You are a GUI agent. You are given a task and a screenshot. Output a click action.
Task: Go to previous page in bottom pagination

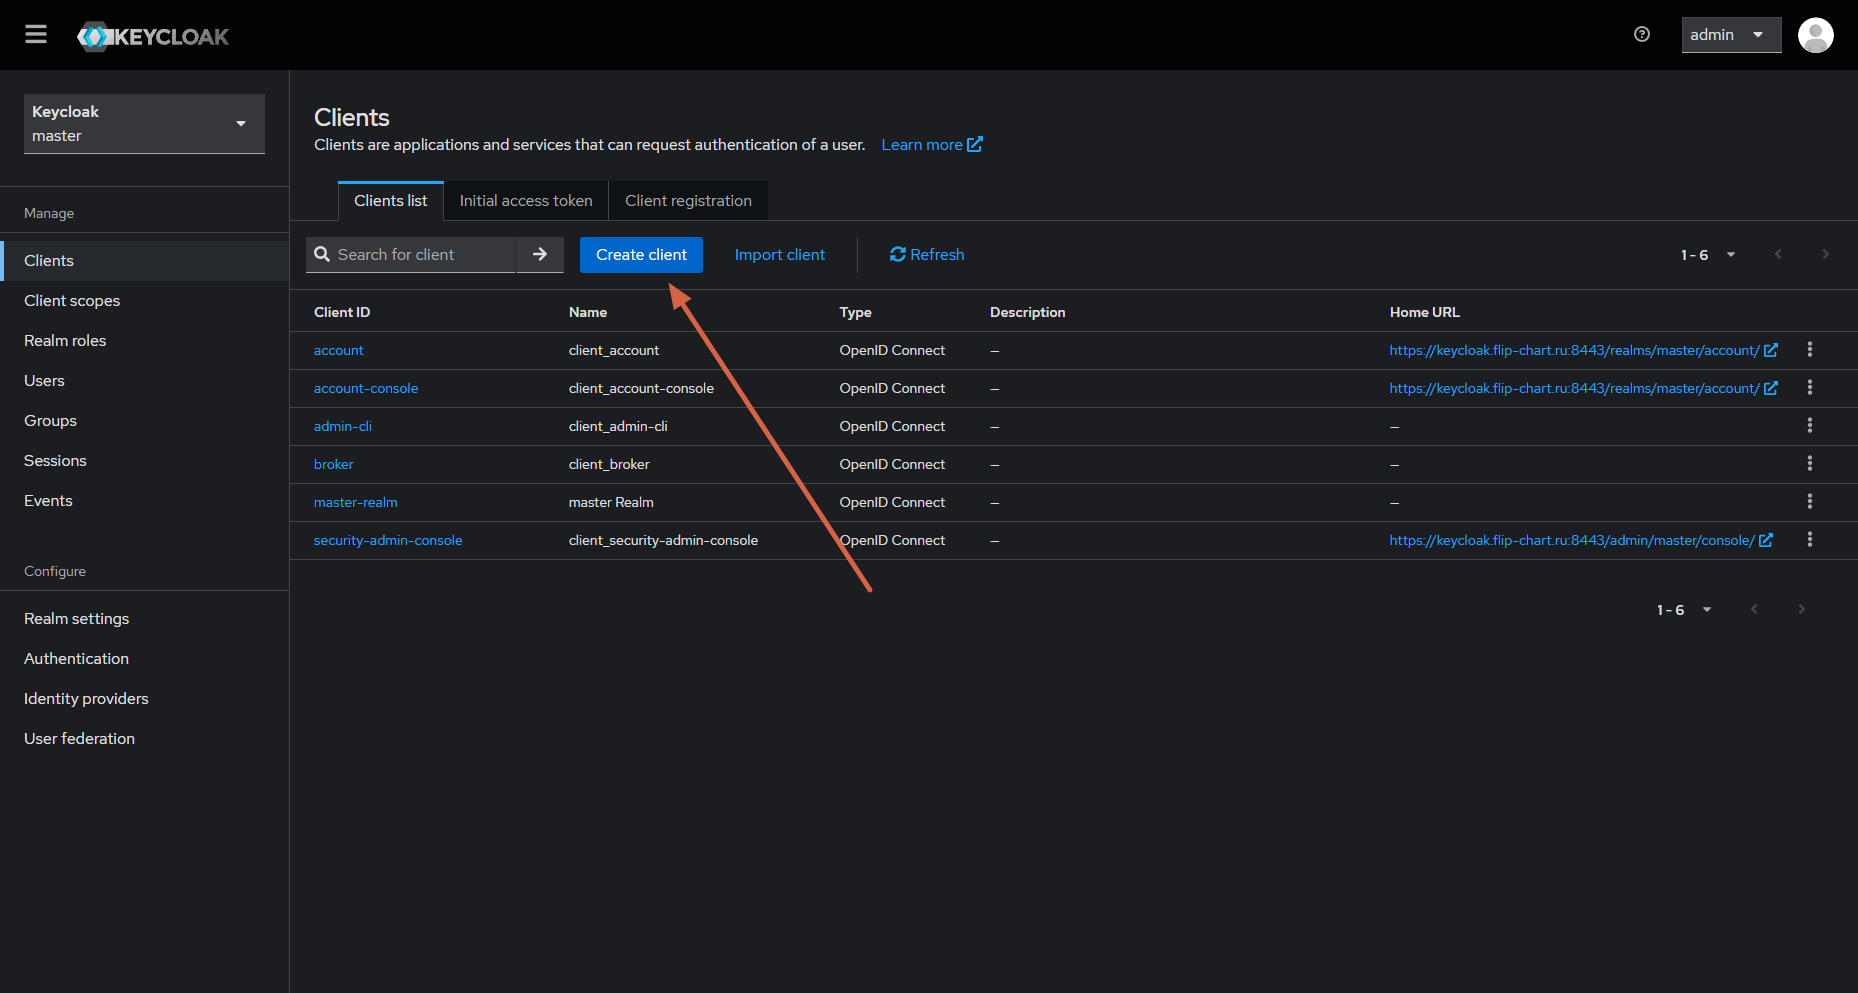click(x=1754, y=610)
